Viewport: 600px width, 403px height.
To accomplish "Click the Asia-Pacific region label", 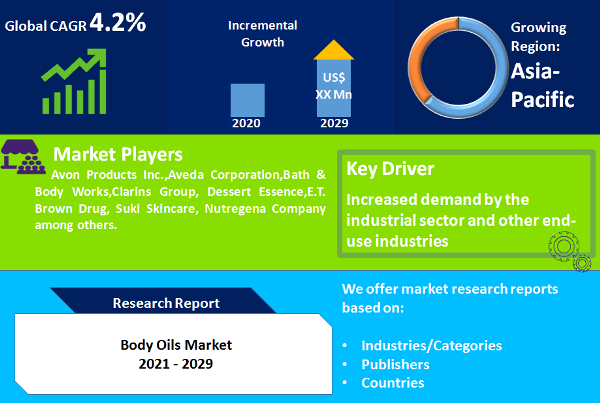I will coord(542,86).
